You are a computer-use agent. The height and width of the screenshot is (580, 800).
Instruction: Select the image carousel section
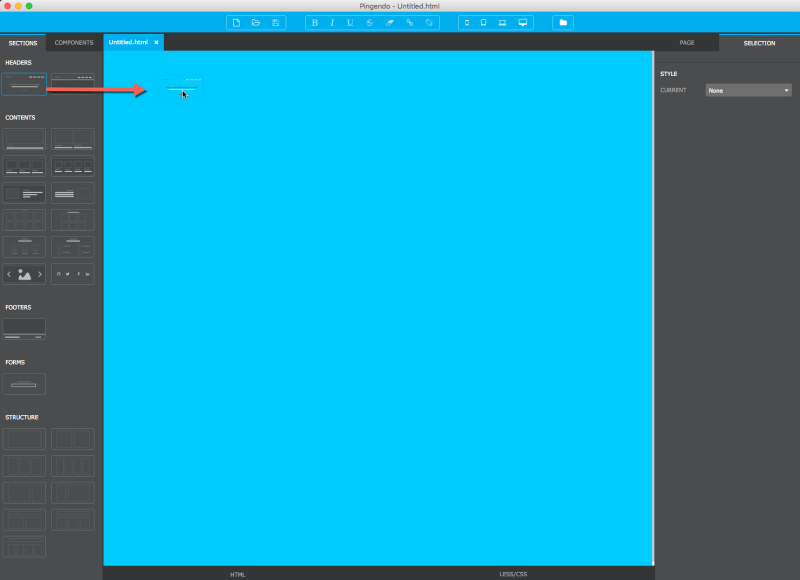click(24, 274)
